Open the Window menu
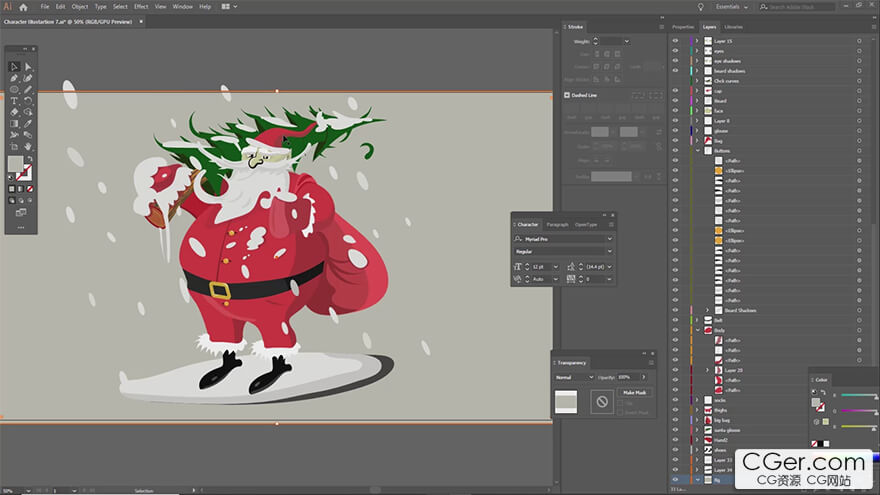 [182, 7]
